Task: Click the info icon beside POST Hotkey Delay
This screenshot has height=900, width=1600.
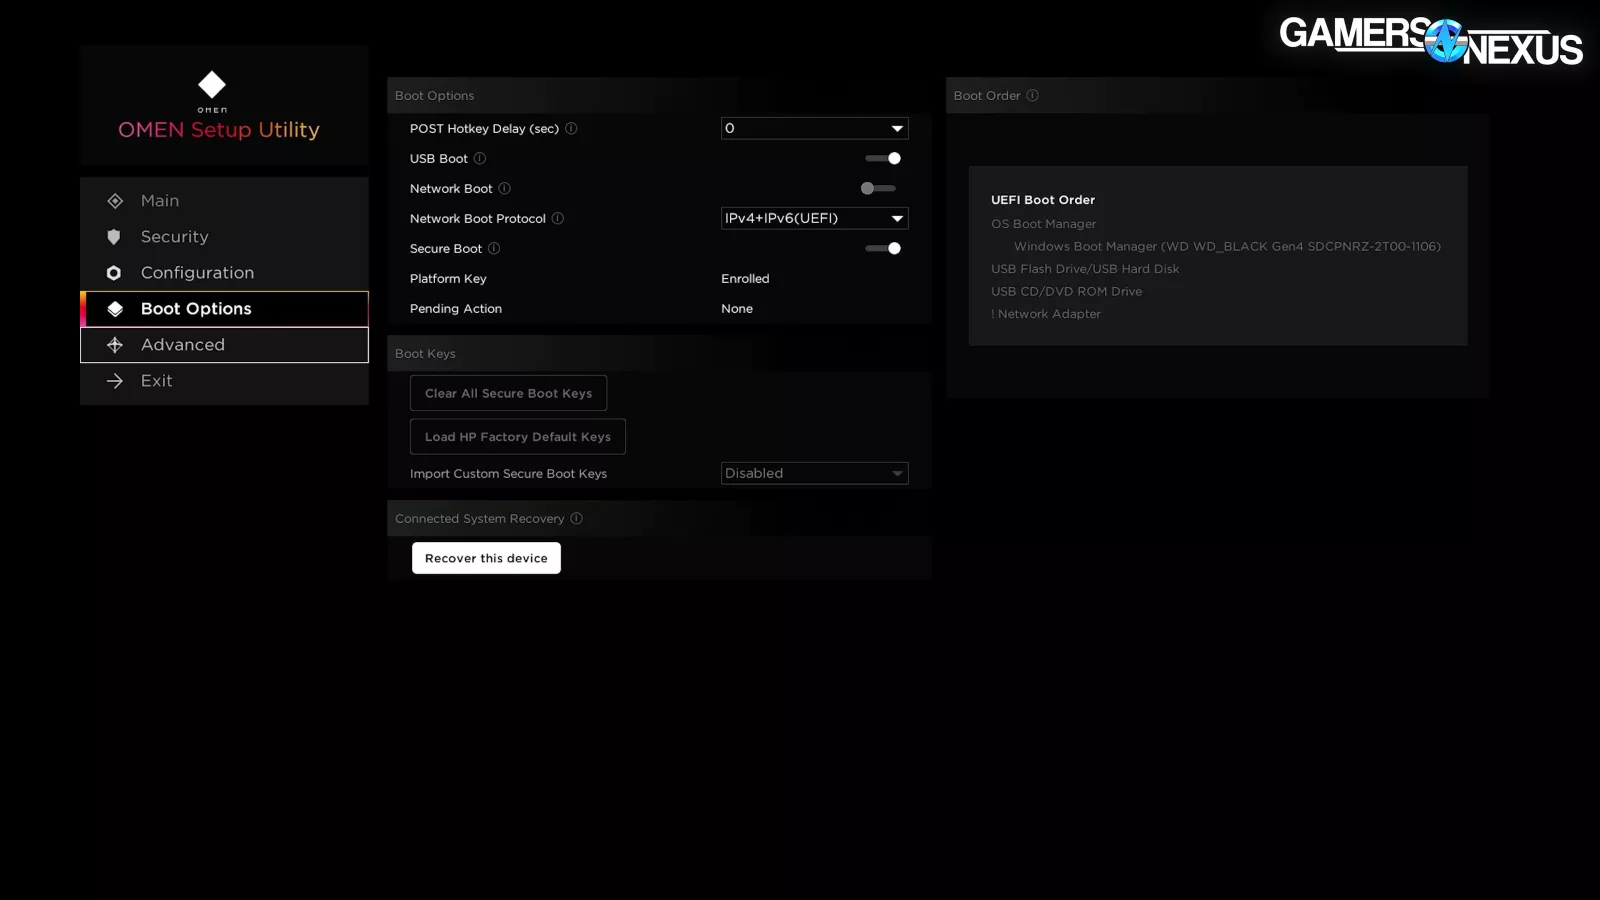Action: [571, 129]
